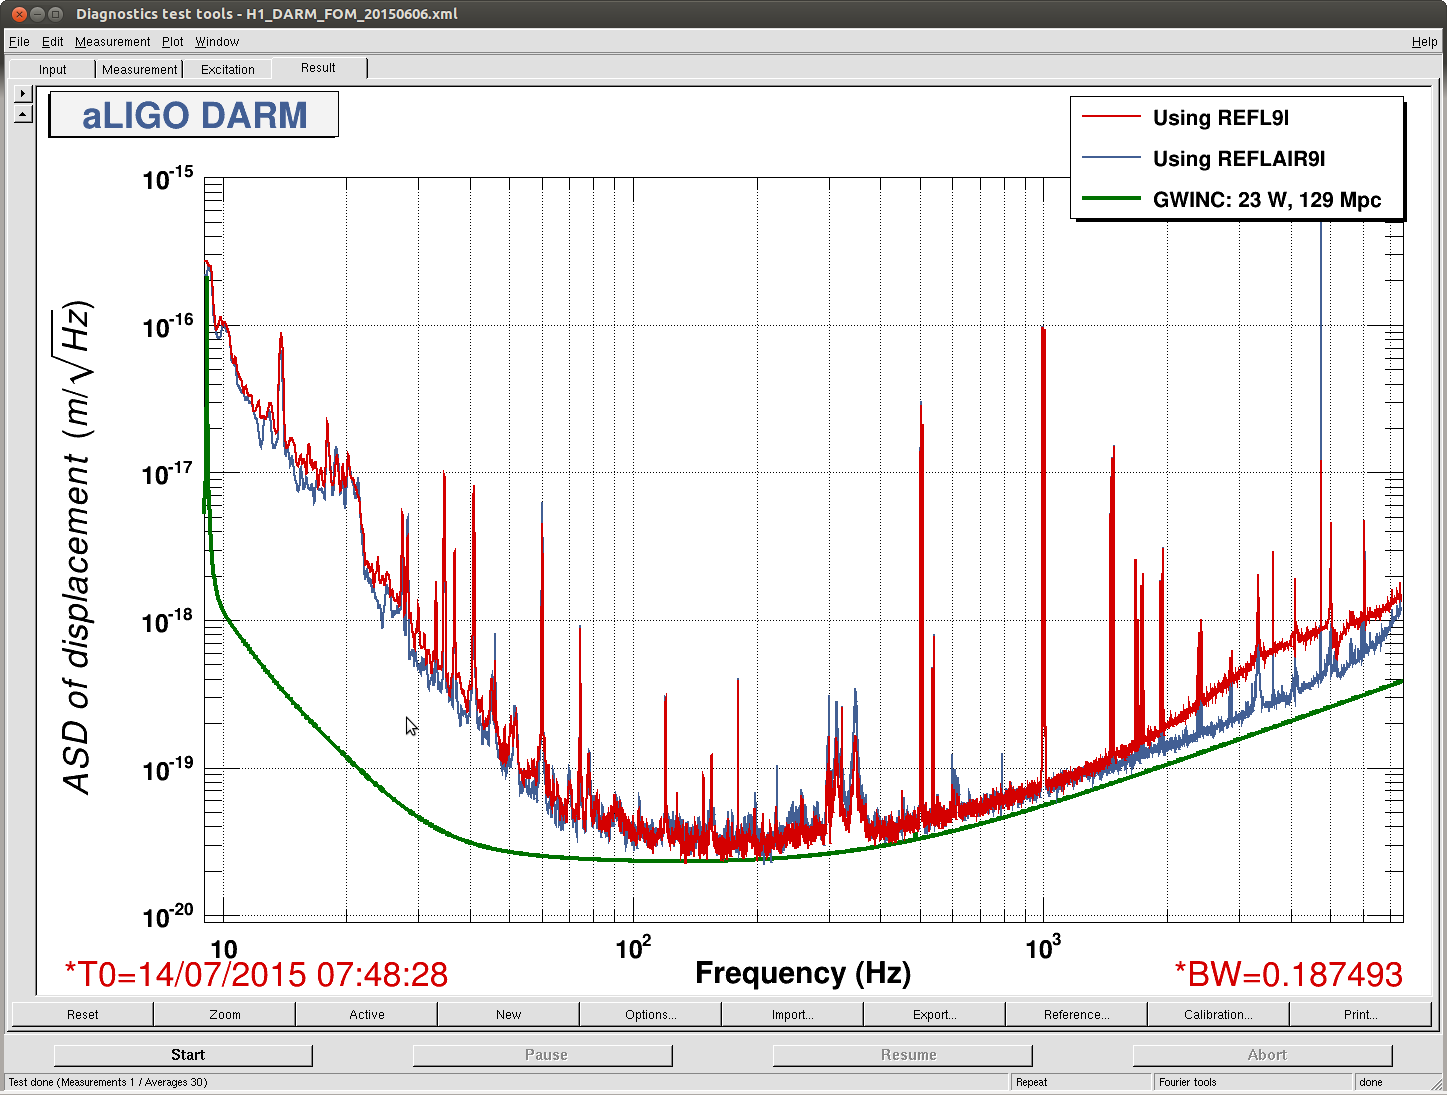
Task: Click the Resume button
Action: coord(903,1055)
